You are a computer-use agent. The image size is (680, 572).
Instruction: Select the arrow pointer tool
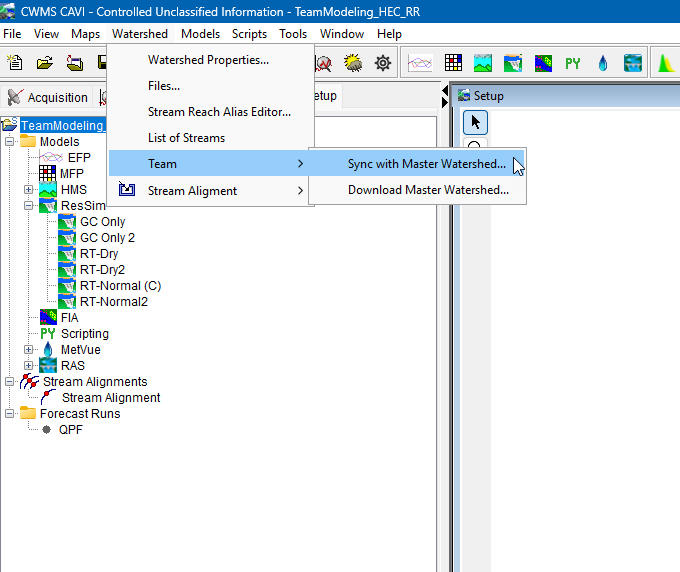[x=475, y=122]
